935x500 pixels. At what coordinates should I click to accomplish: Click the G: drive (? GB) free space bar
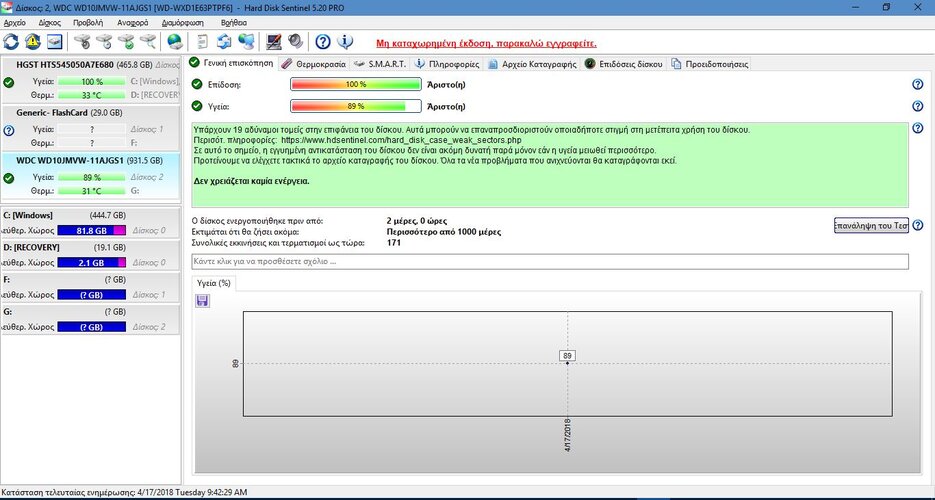[x=92, y=327]
